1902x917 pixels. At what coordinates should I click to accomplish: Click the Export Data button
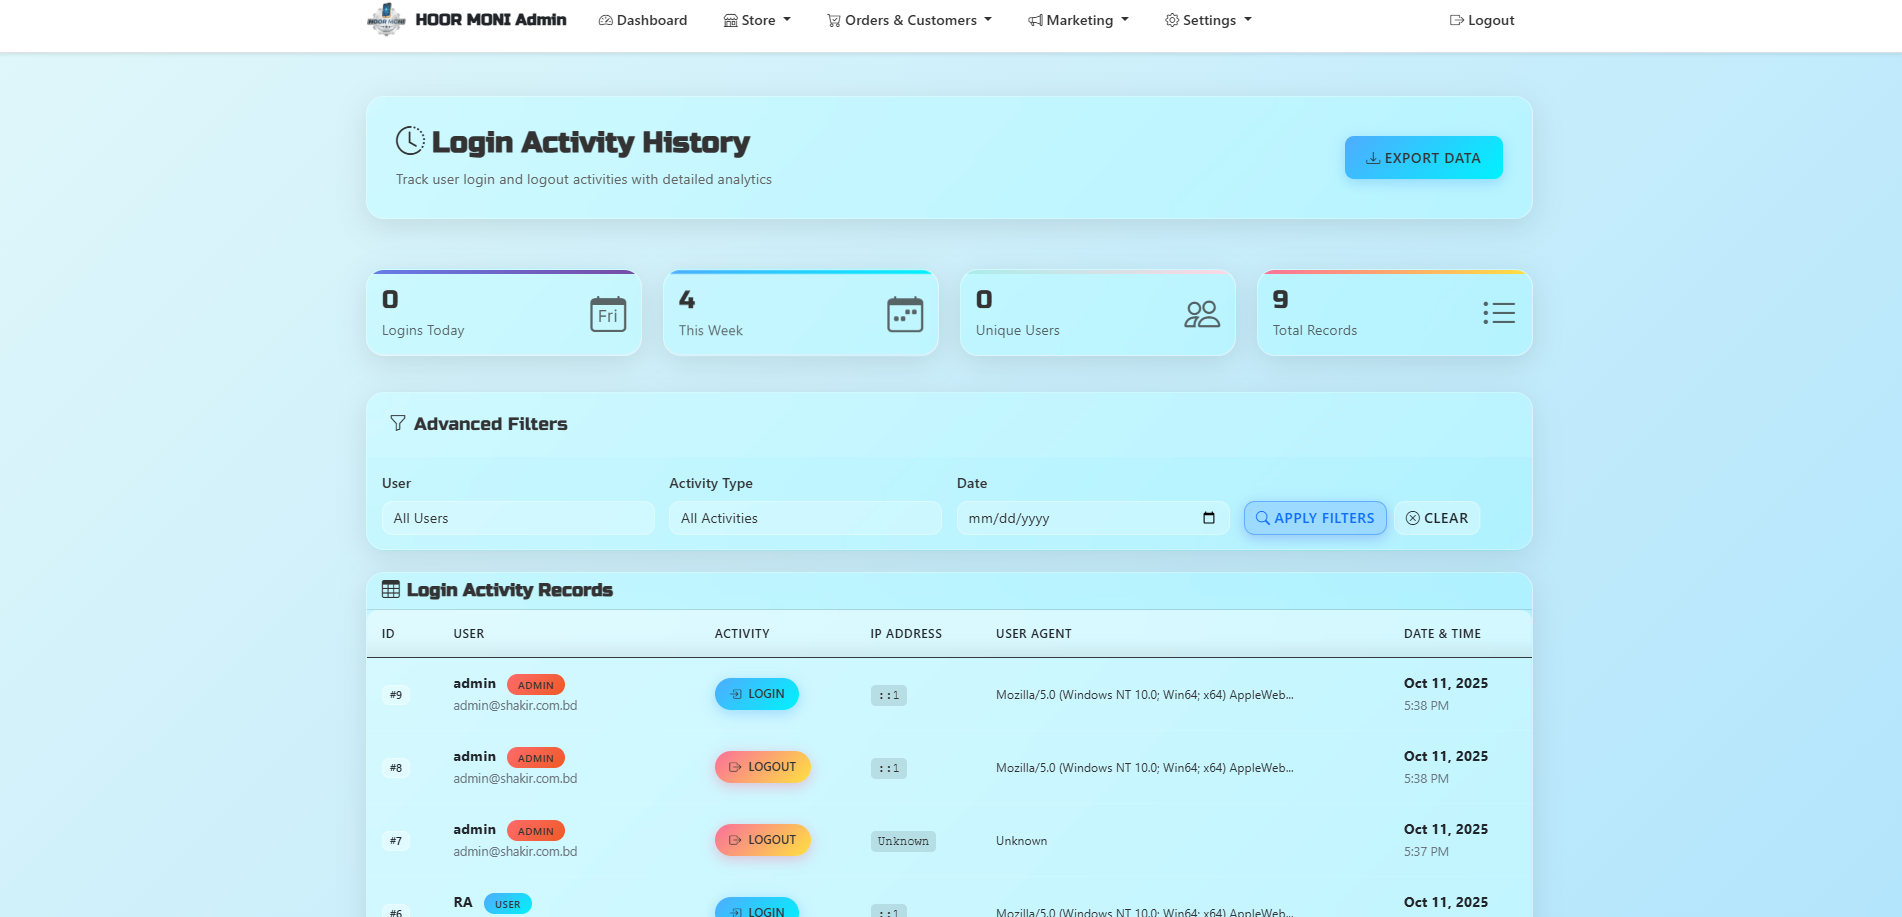click(x=1423, y=158)
